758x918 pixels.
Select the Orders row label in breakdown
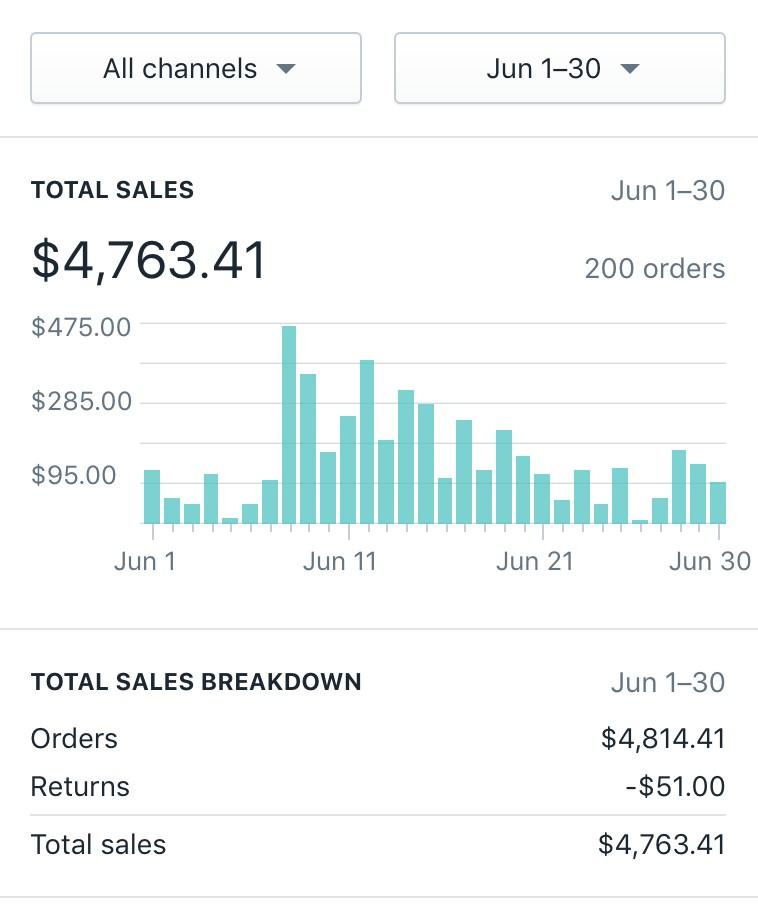click(x=74, y=739)
